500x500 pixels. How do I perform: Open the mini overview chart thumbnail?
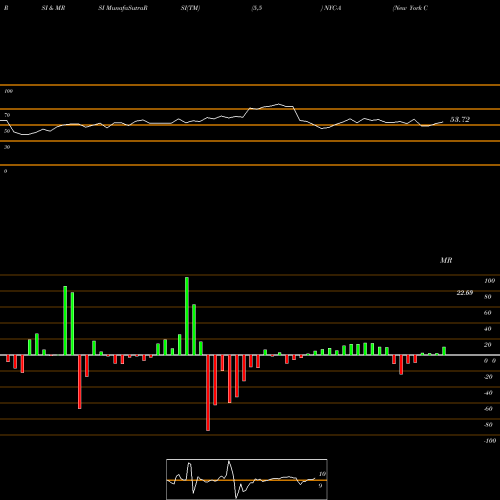coord(247,479)
